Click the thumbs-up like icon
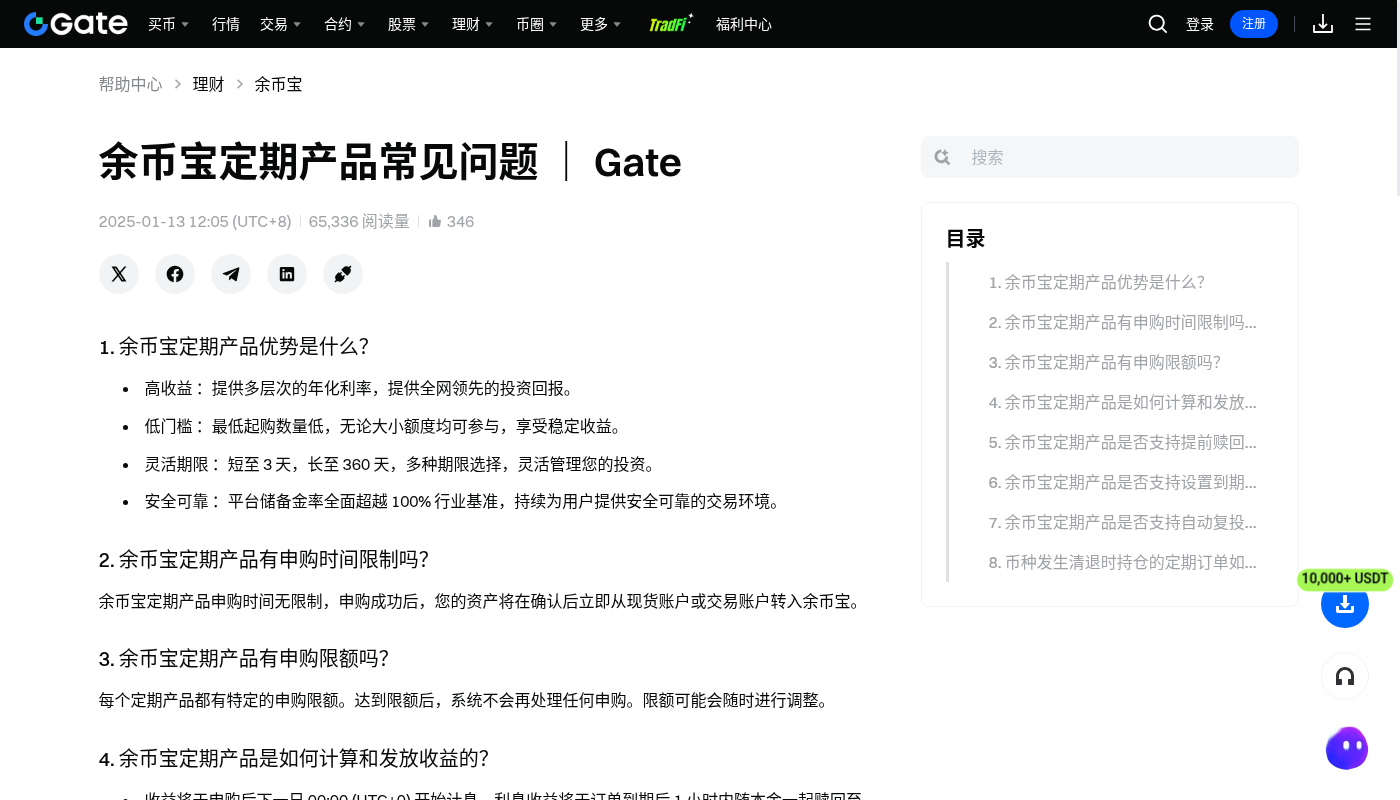1400x800 pixels. [435, 221]
